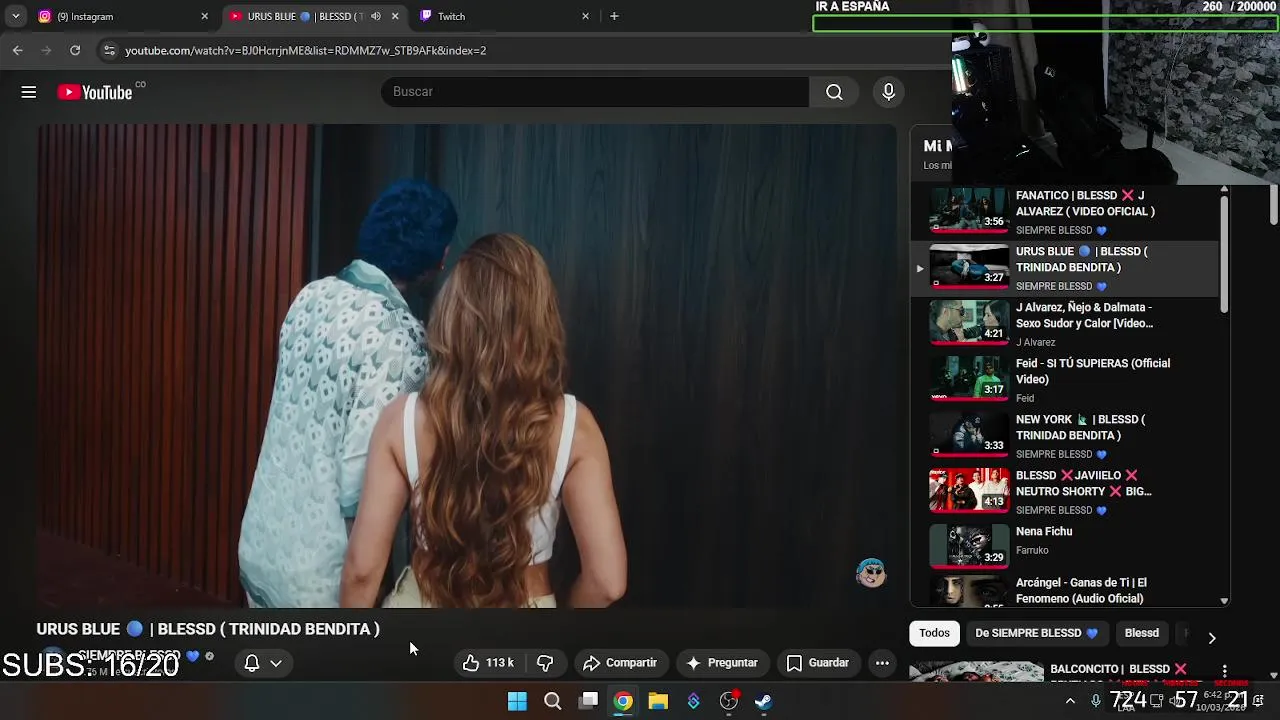Open the YouTube hamburger guide menu
This screenshot has width=1280, height=720.
(x=29, y=92)
